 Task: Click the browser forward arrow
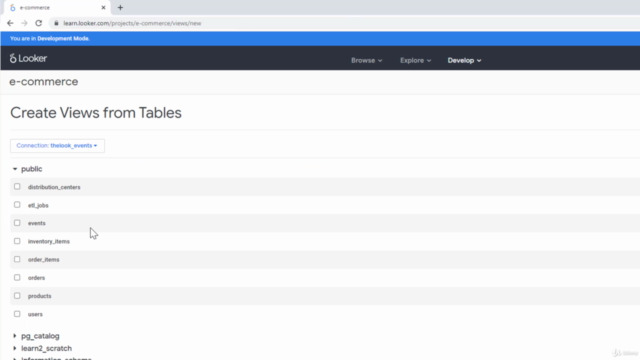coord(24,23)
